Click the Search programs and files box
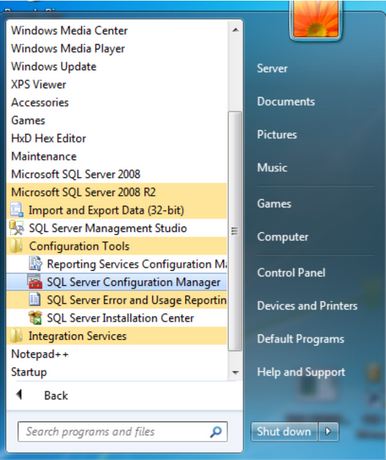The height and width of the screenshot is (460, 386). coord(123,432)
